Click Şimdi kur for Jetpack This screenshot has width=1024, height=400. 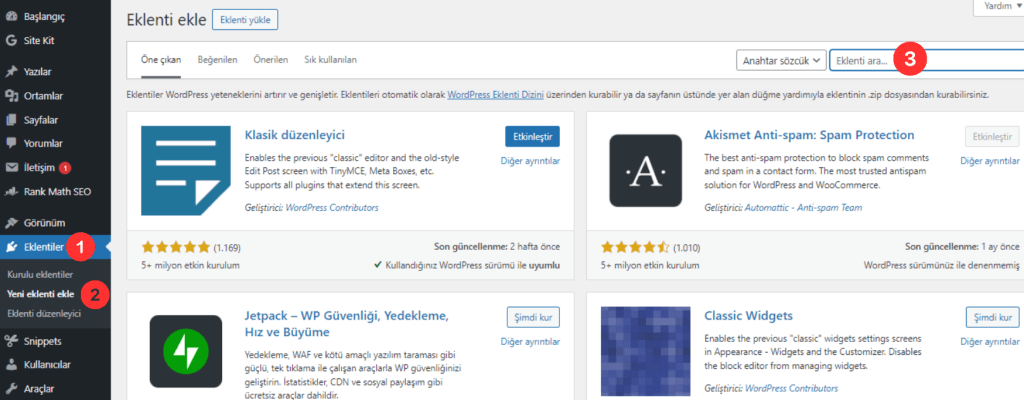(x=534, y=317)
